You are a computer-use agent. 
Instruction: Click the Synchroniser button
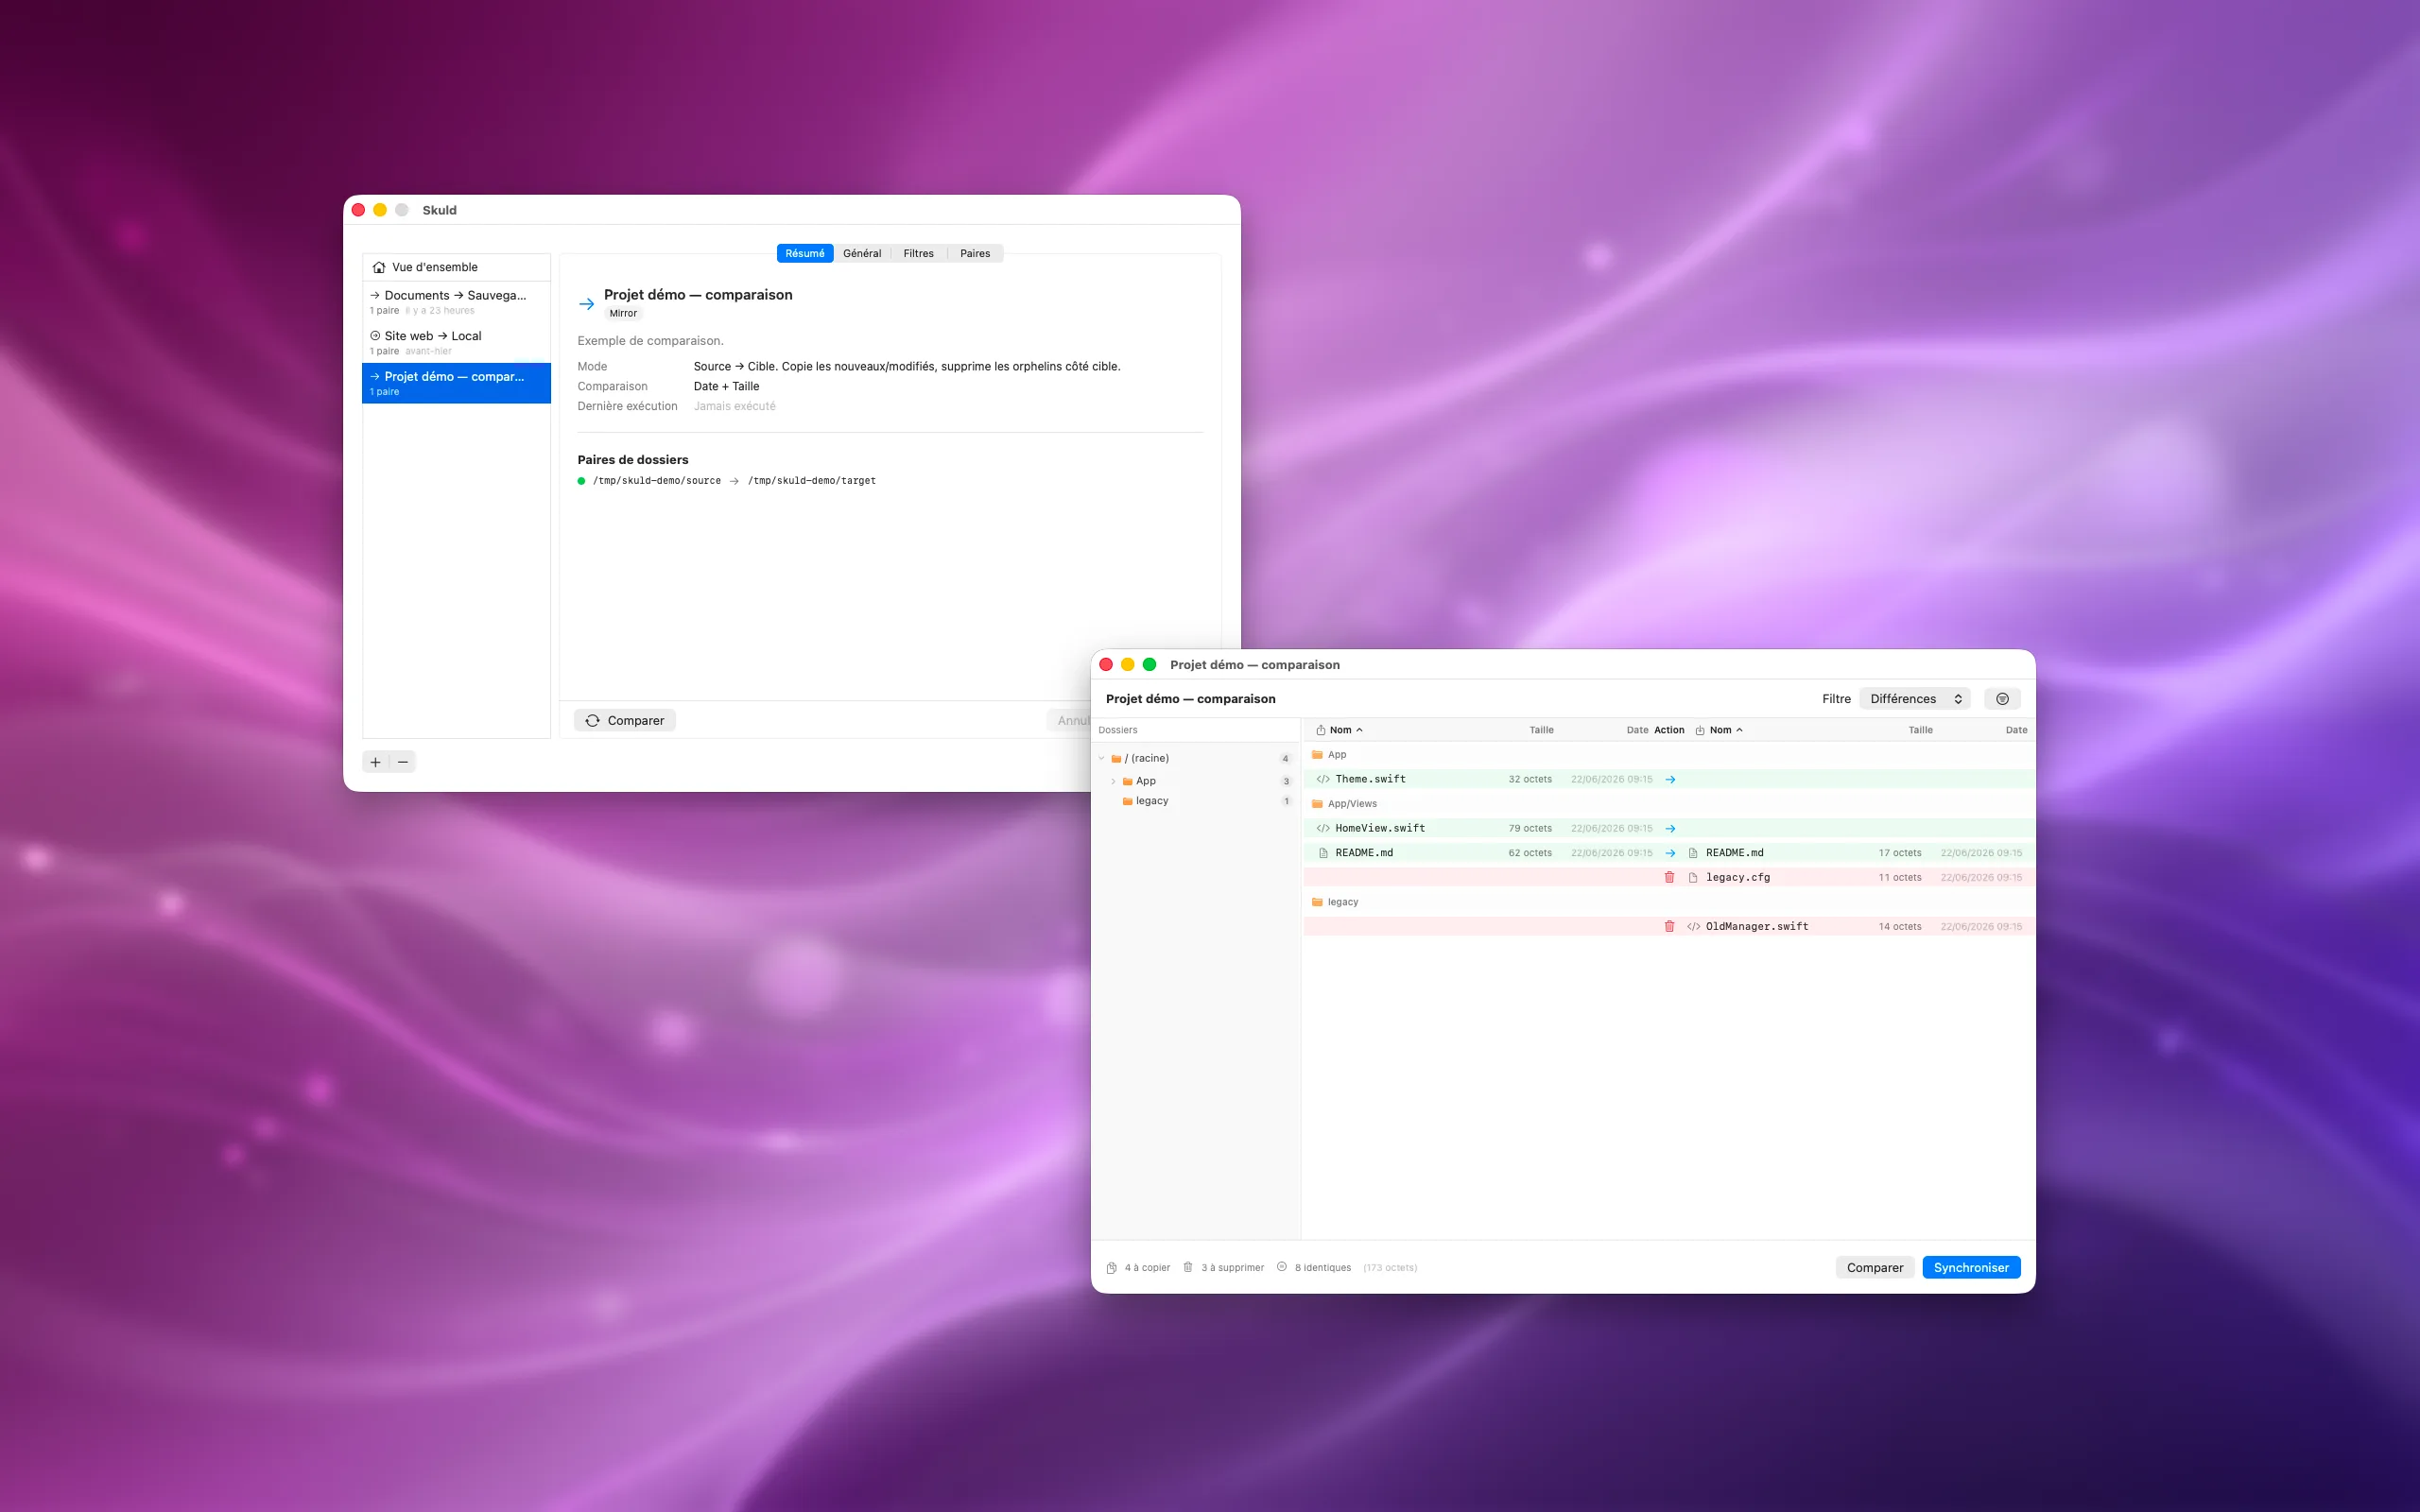pyautogui.click(x=1971, y=1267)
